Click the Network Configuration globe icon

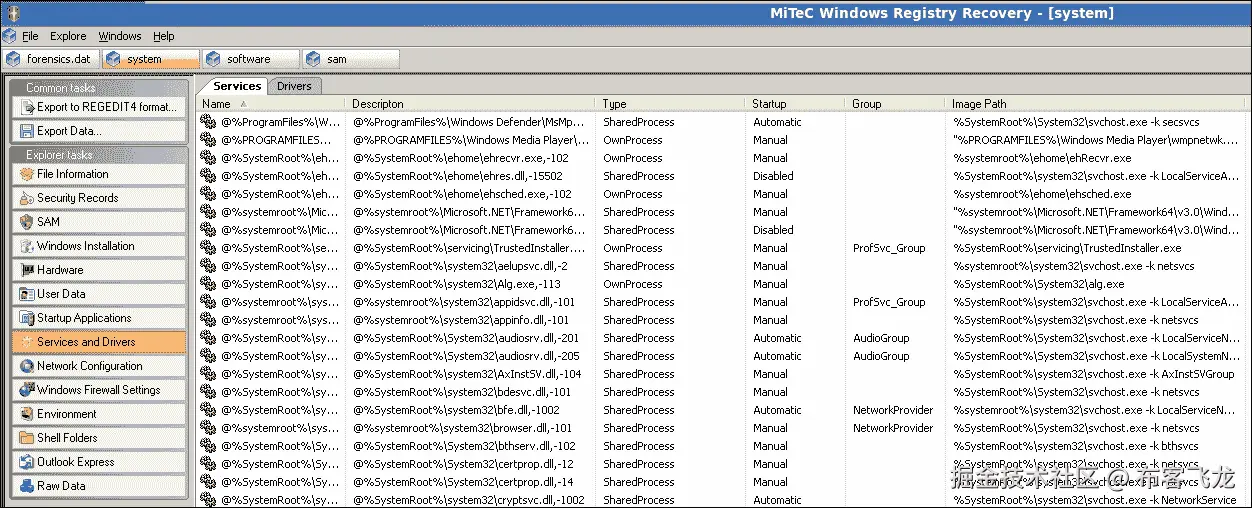[26, 366]
